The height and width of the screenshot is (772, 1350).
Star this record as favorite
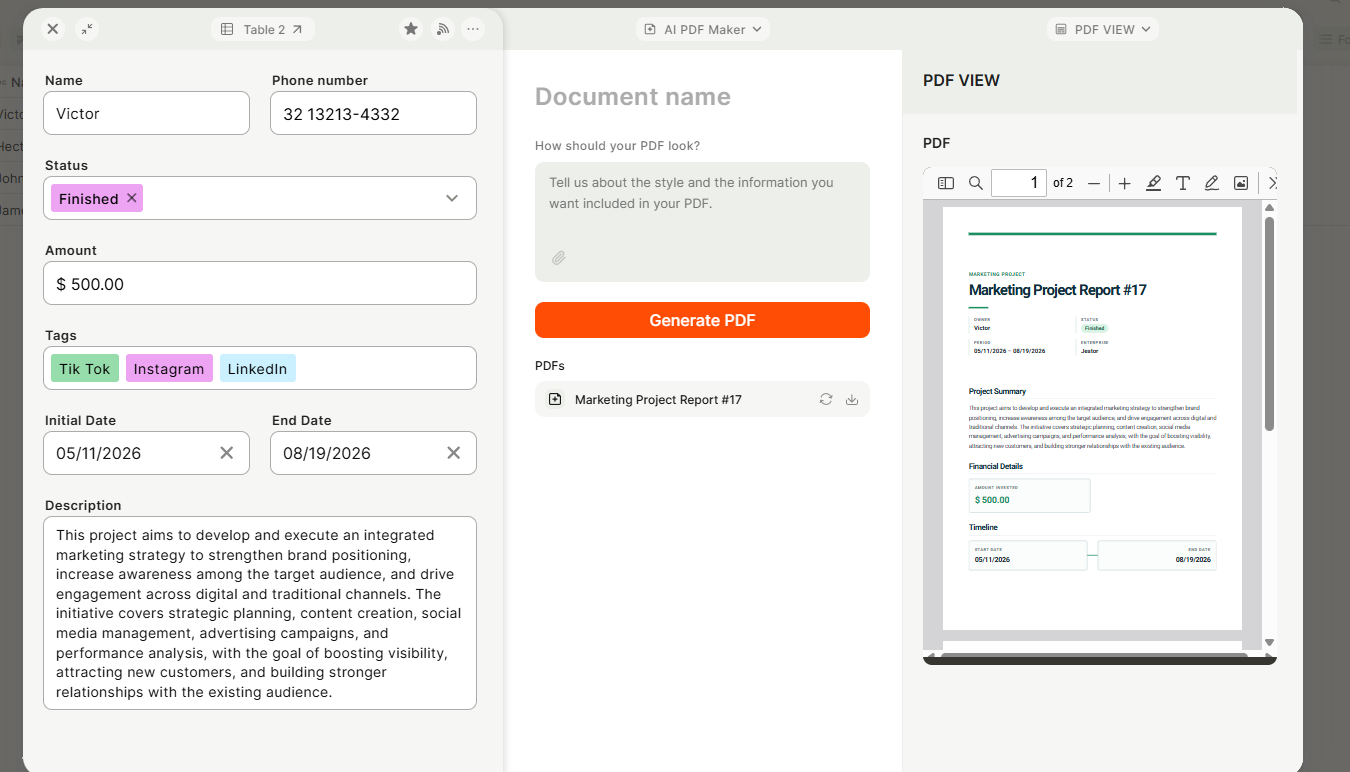410,29
